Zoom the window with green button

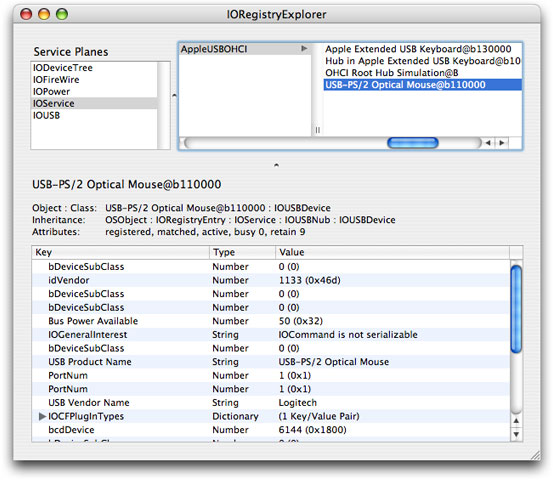coord(62,14)
